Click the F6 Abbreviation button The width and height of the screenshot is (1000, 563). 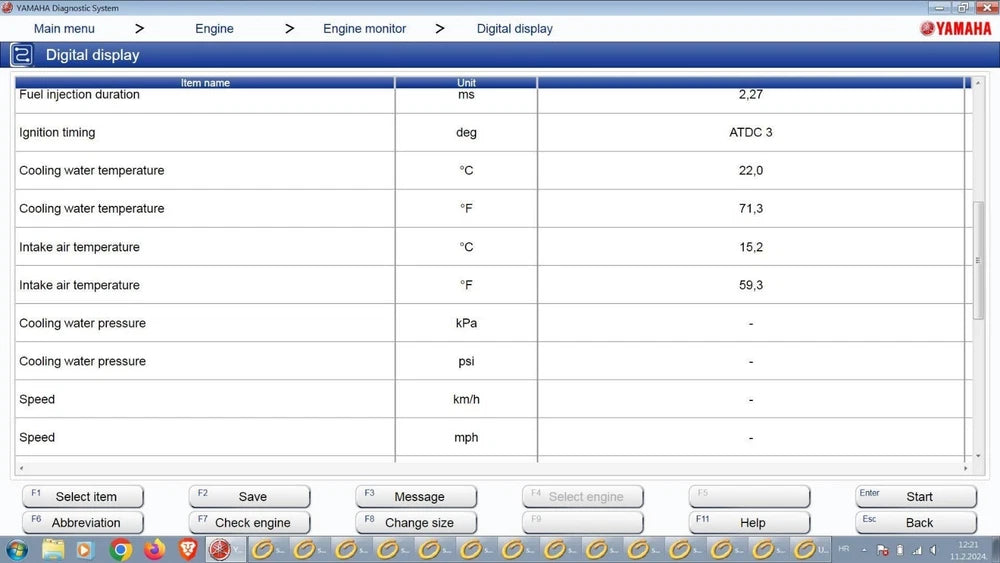click(83, 522)
